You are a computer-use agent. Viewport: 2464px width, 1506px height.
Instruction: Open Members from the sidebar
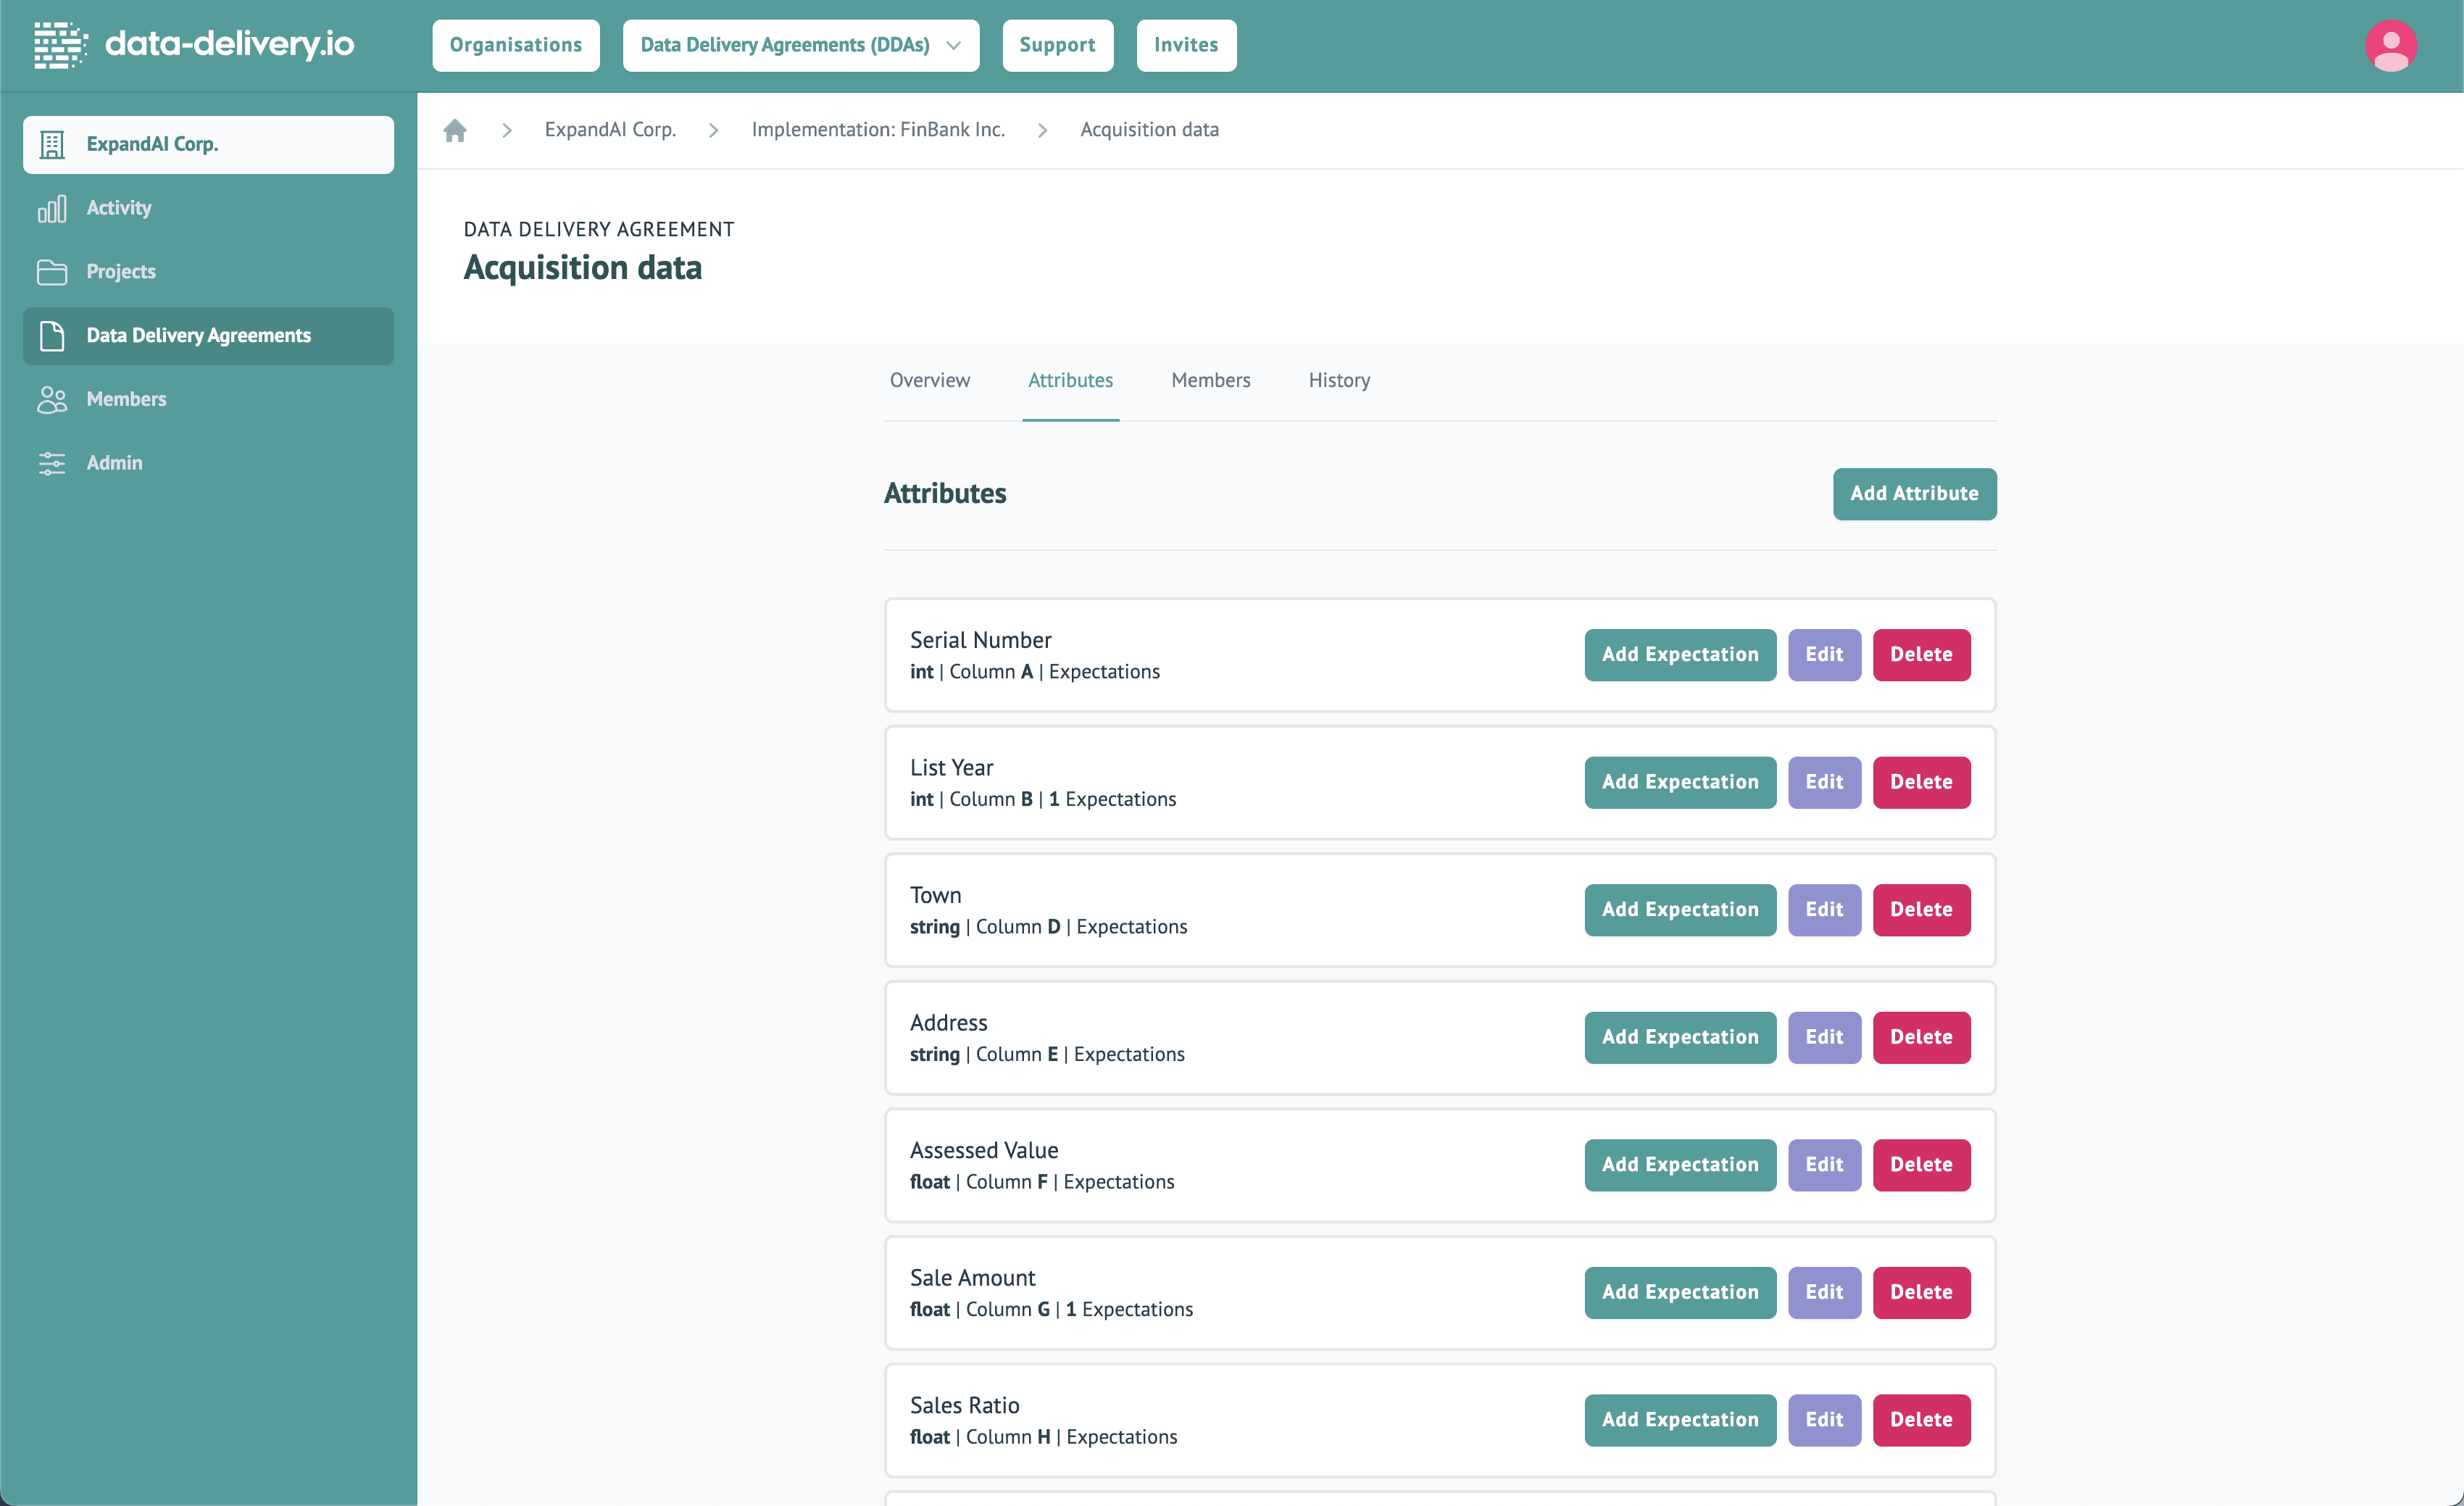click(x=126, y=399)
